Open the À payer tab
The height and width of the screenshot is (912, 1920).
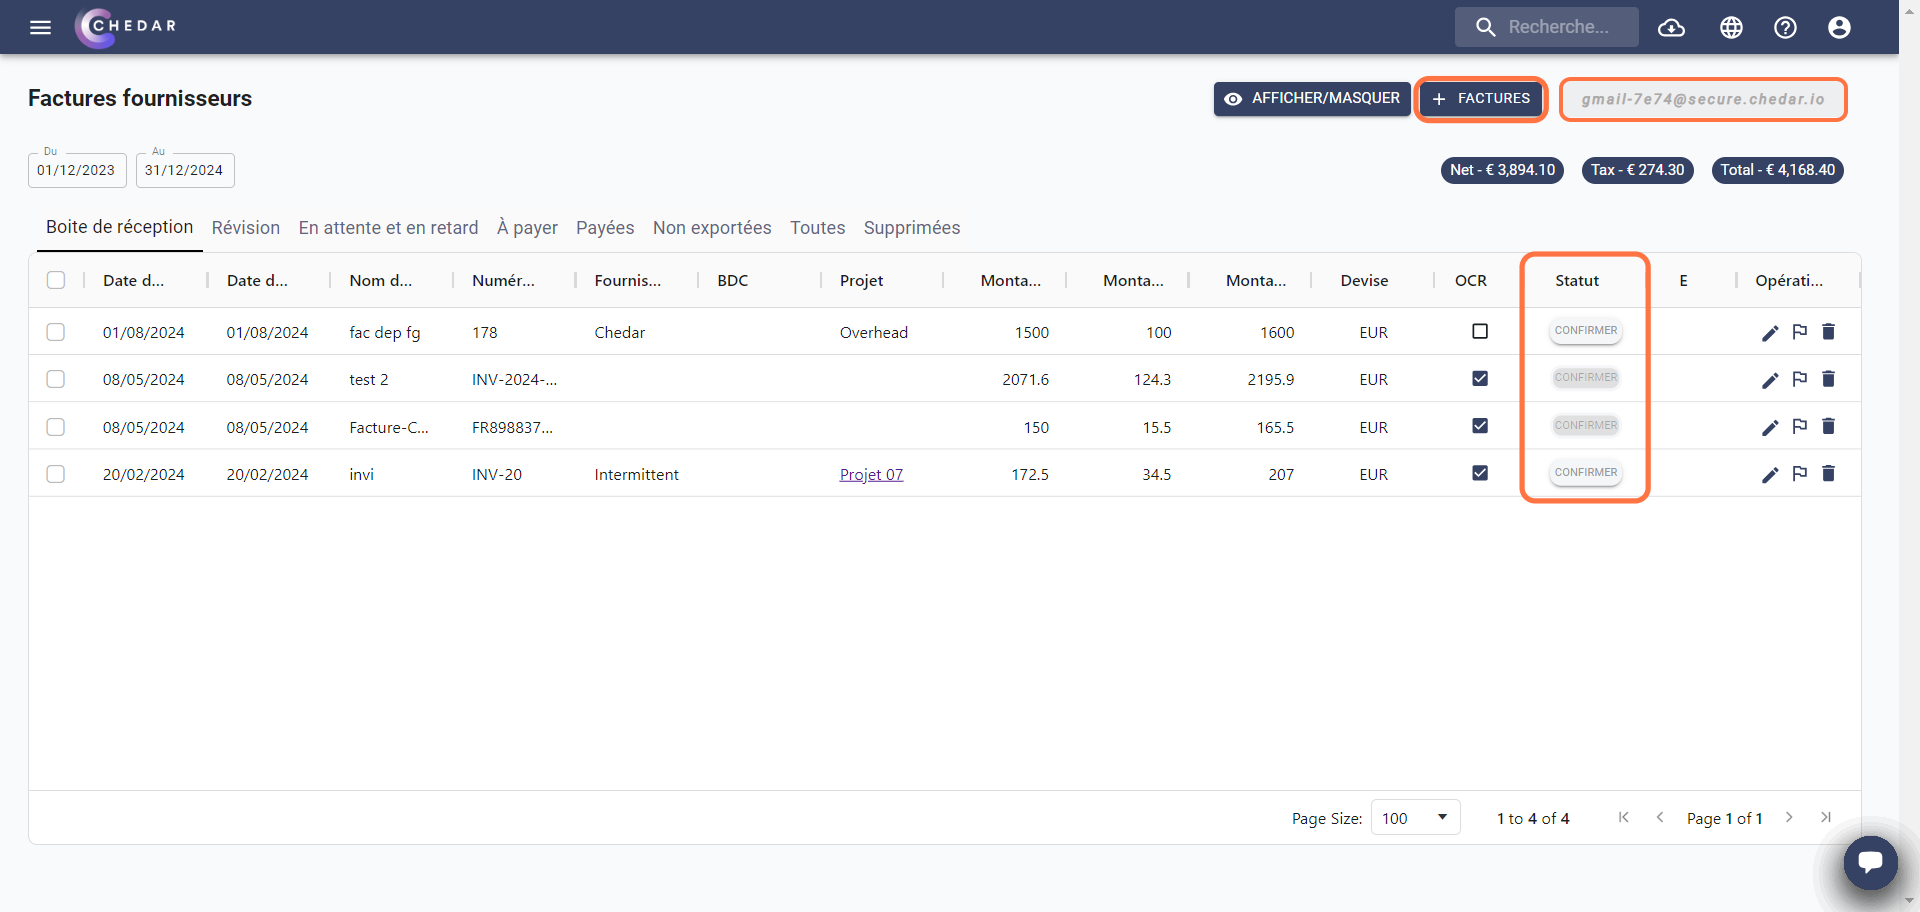click(527, 228)
